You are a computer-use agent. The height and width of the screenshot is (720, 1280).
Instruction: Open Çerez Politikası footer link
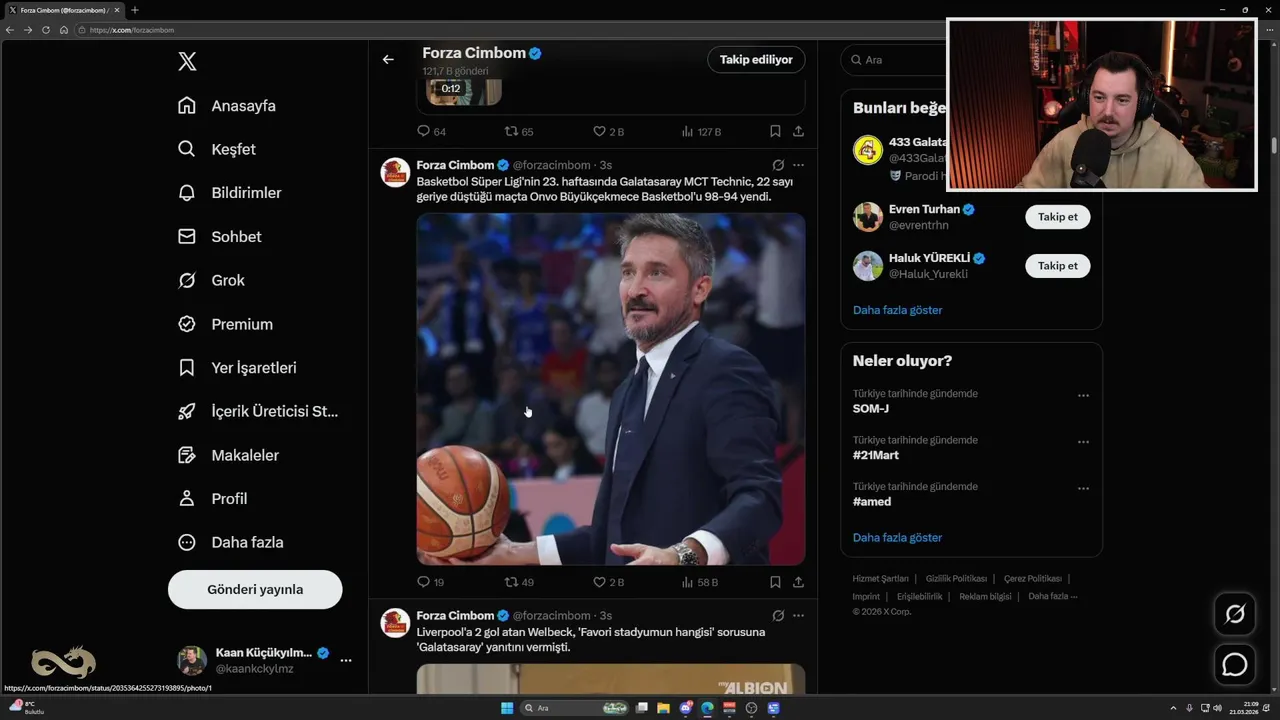(x=1032, y=579)
